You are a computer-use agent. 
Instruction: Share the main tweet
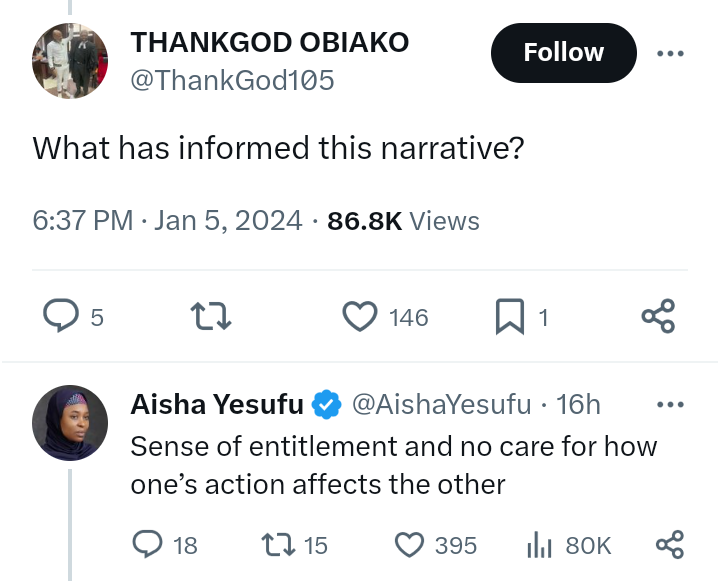point(658,316)
